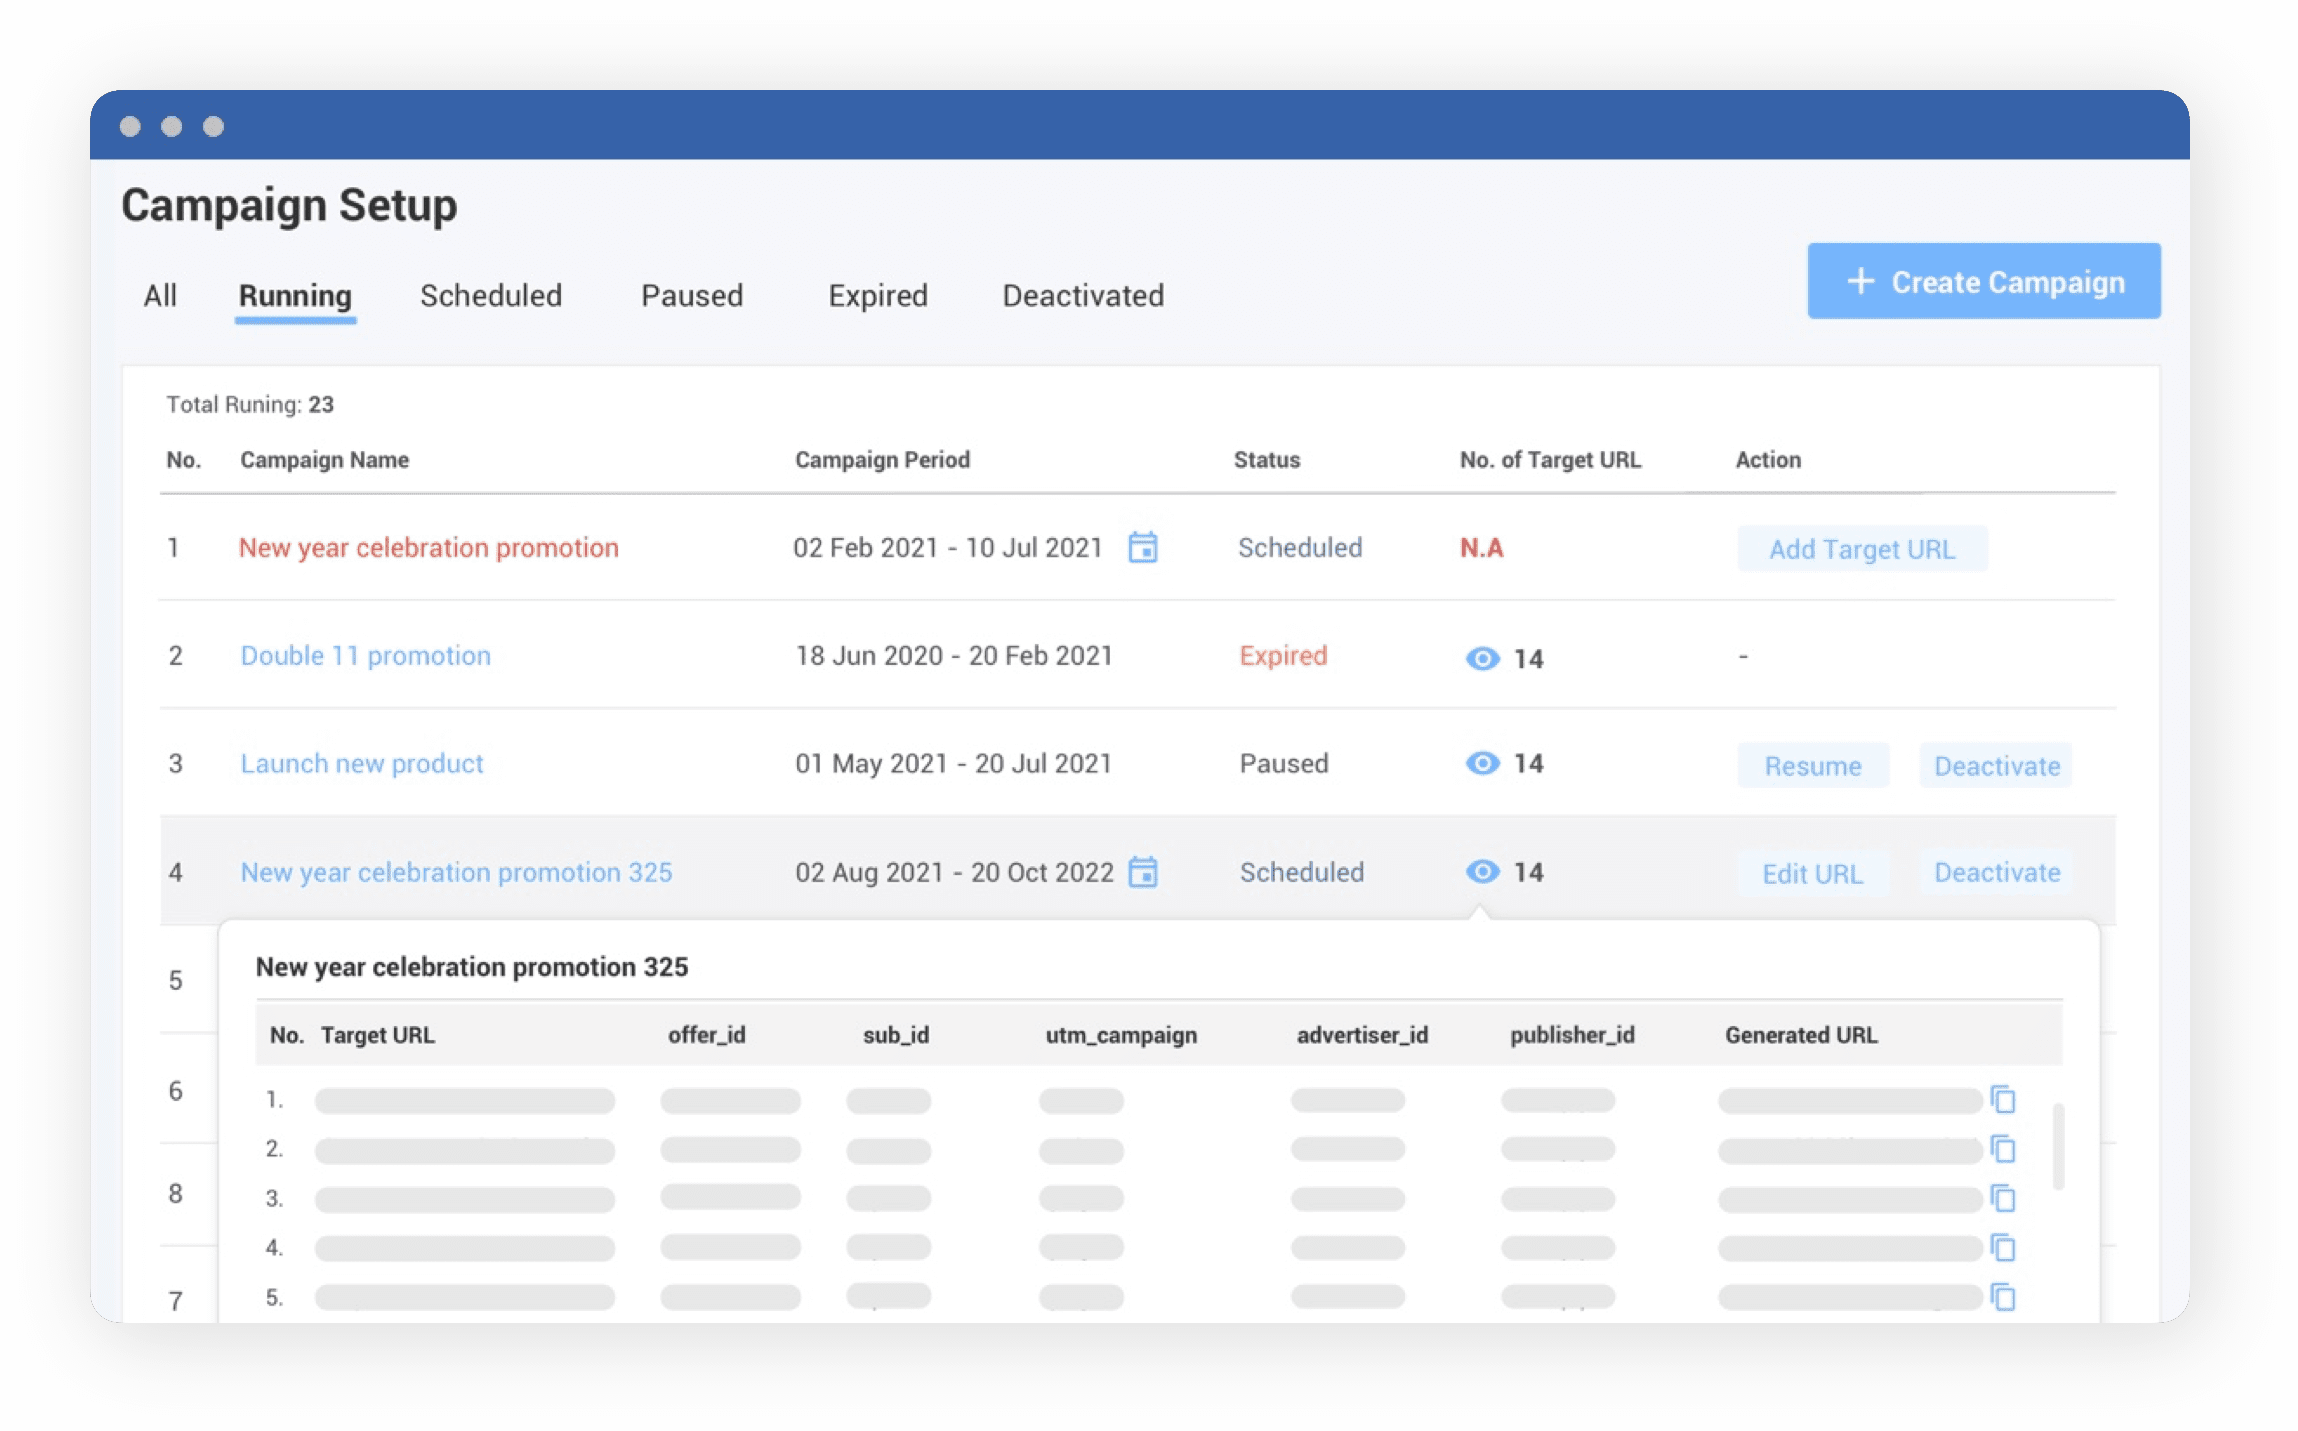Copy generated URL for target row 4

pos(2004,1248)
